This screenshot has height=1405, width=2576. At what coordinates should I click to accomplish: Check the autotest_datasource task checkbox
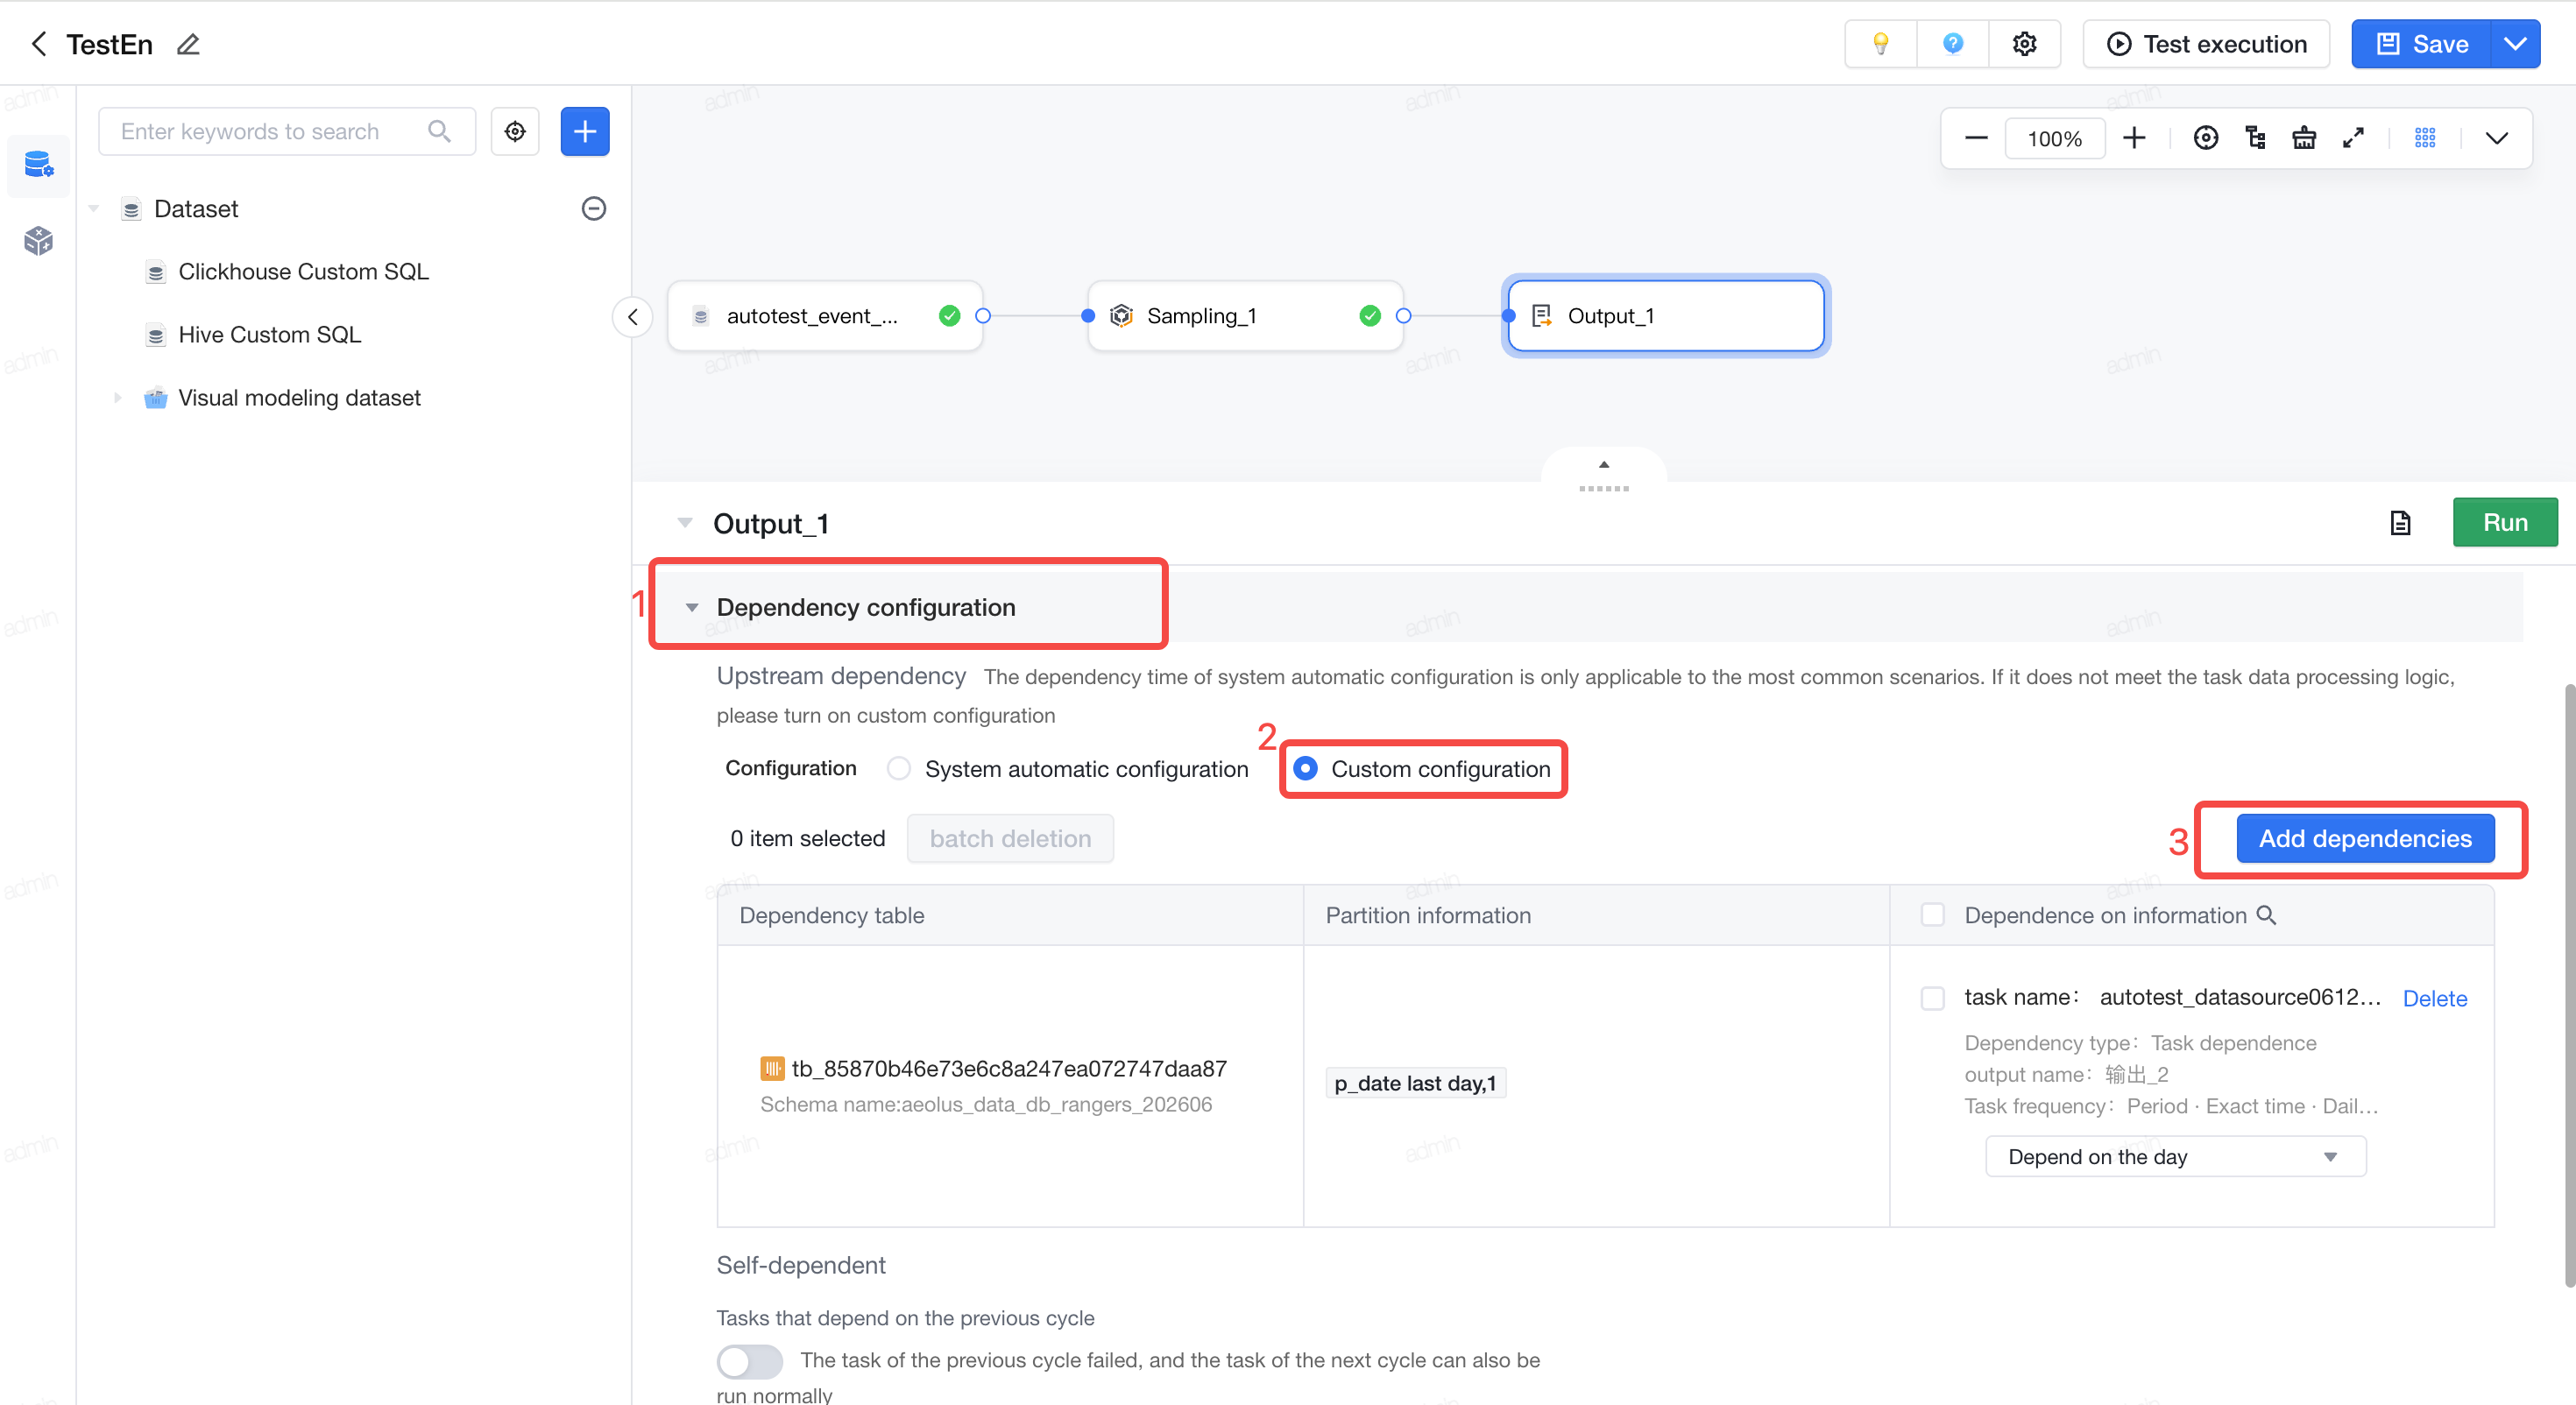tap(1932, 997)
